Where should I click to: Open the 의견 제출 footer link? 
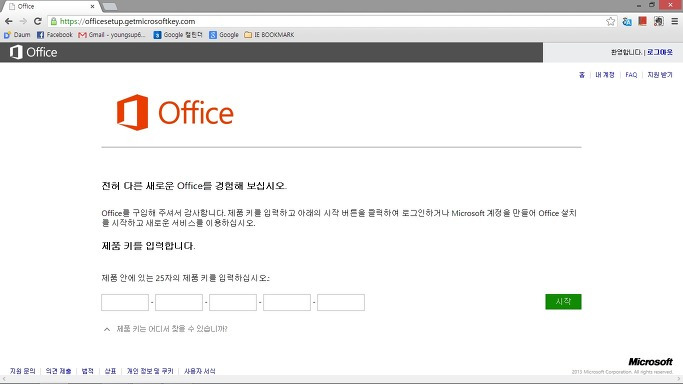[58, 371]
